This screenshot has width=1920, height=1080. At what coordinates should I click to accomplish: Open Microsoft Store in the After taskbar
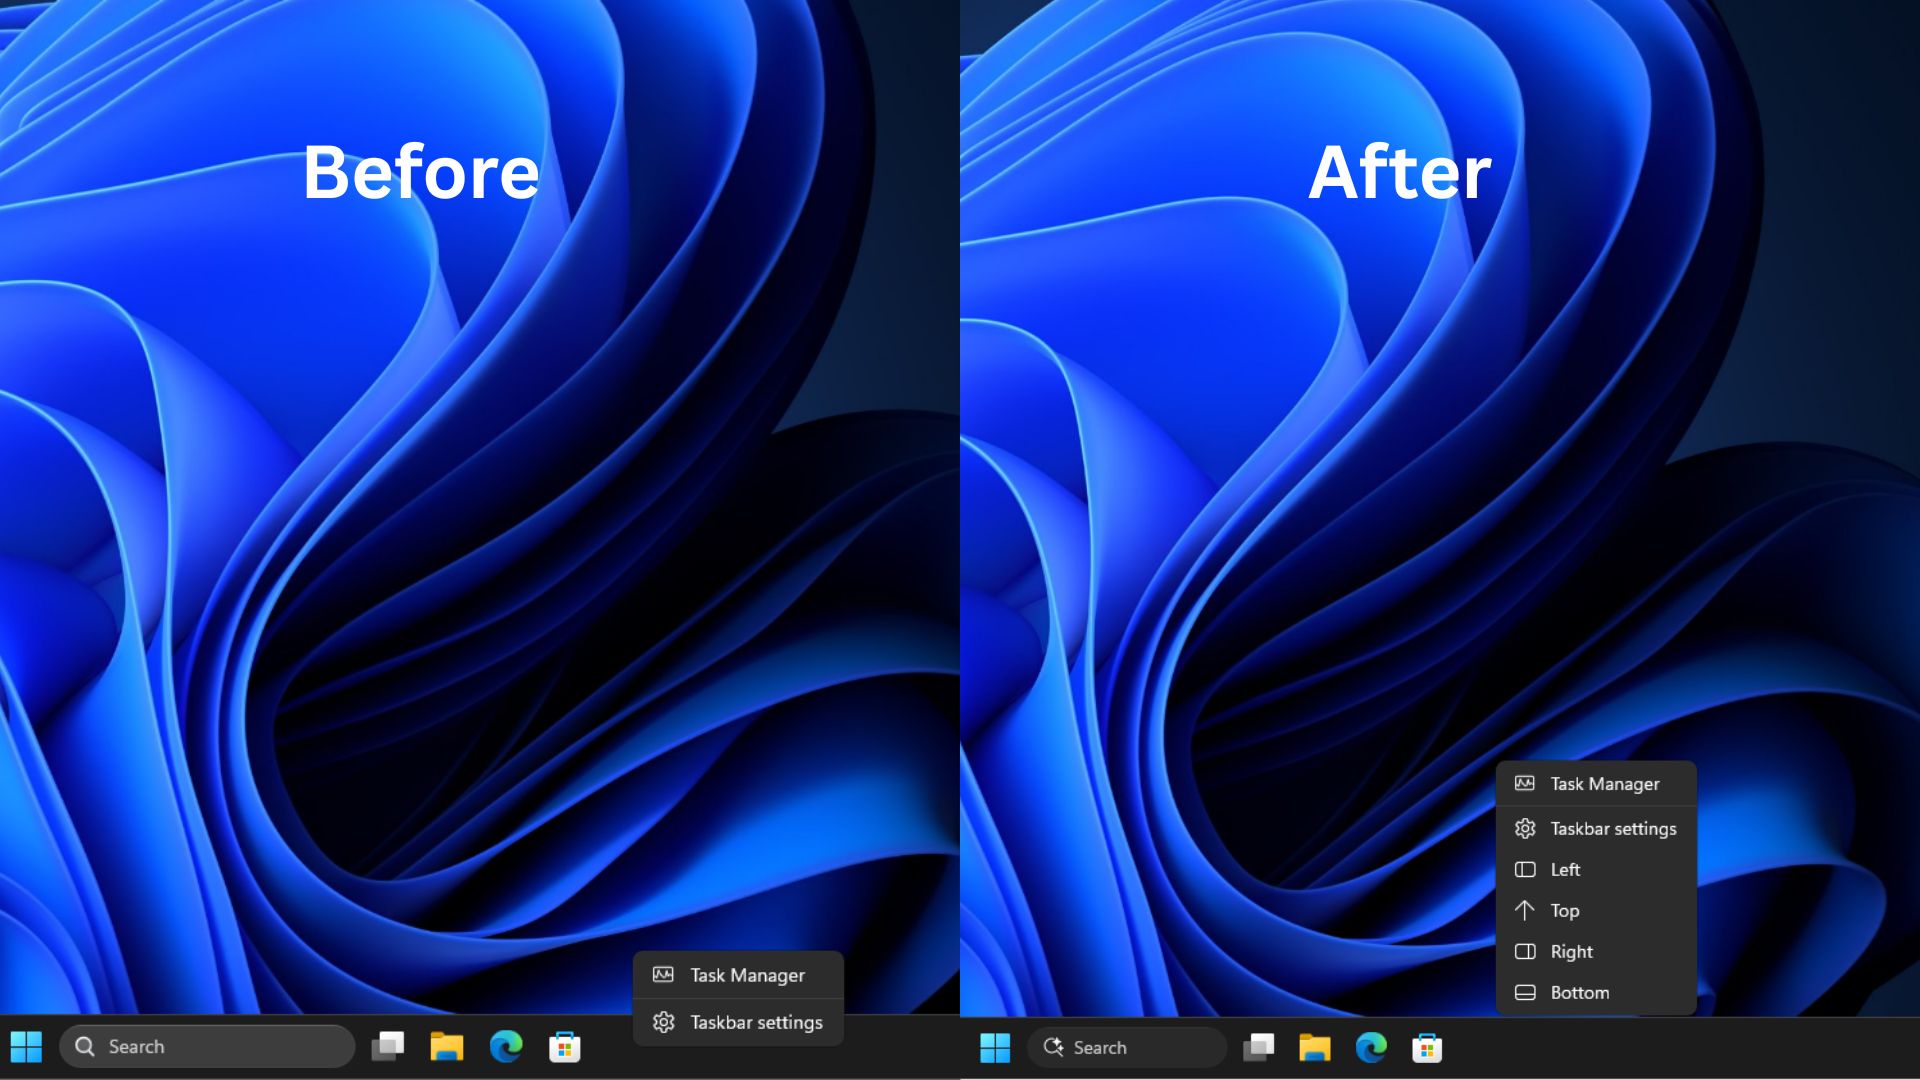(x=1427, y=1047)
